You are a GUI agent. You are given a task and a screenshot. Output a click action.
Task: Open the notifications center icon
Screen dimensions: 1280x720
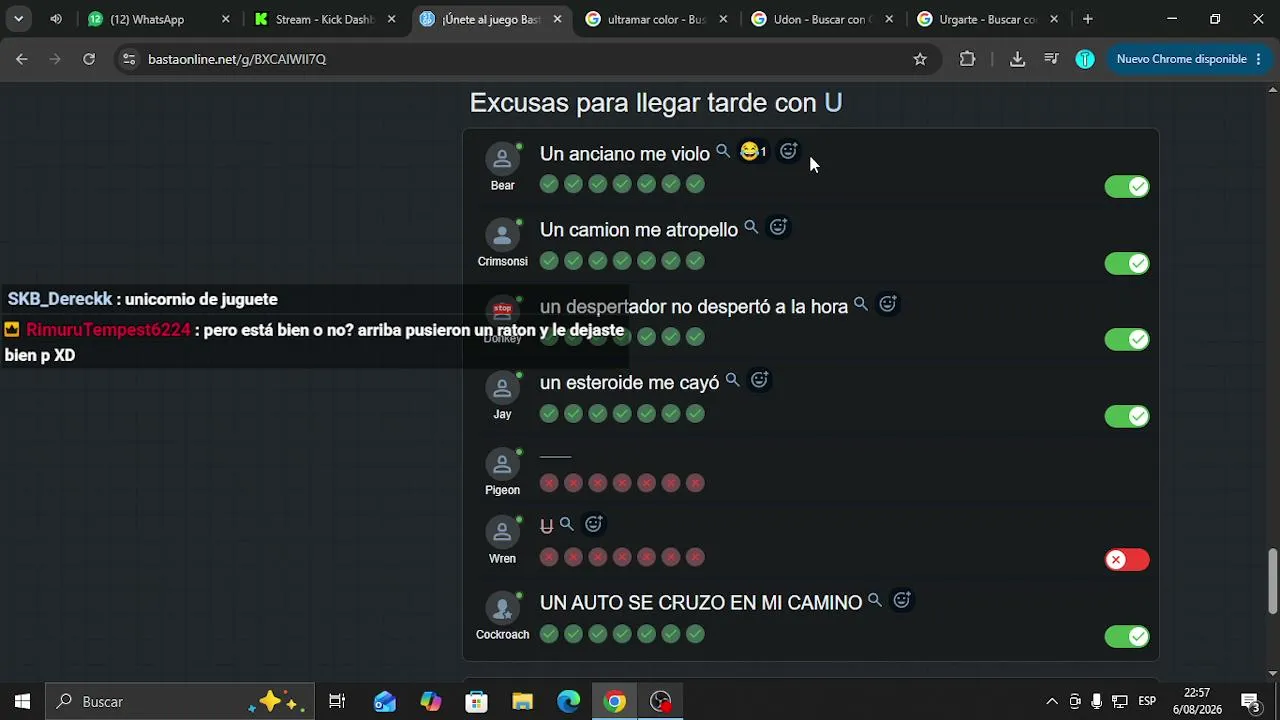pyautogui.click(x=1249, y=702)
